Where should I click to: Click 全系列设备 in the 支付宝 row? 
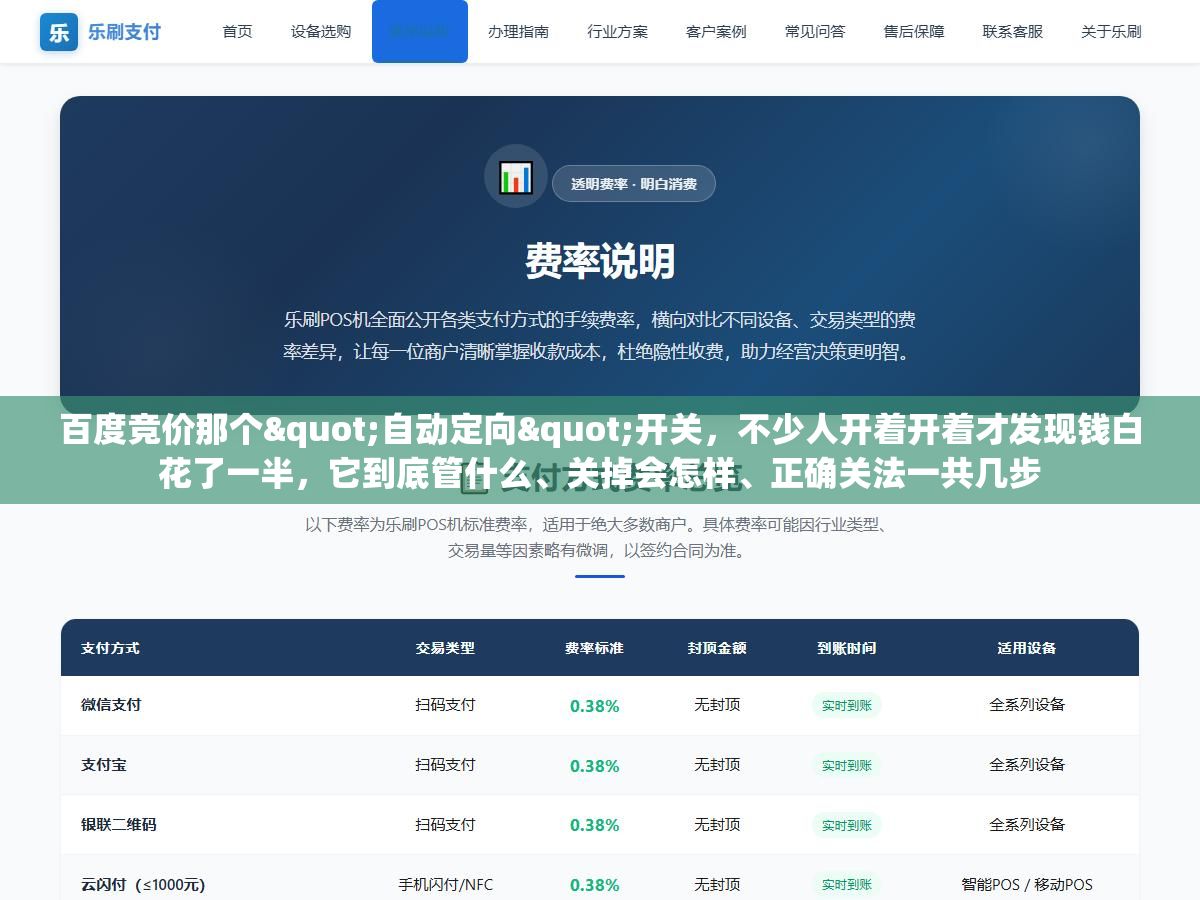coord(1027,764)
